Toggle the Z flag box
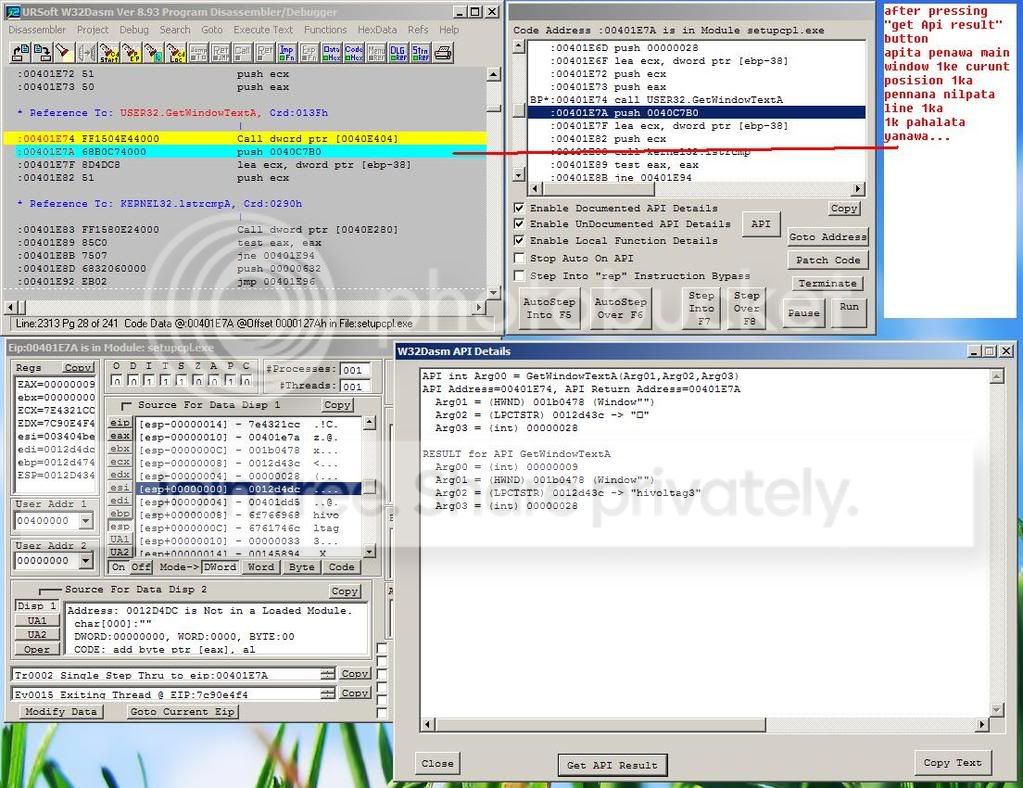This screenshot has width=1023, height=788. point(197,380)
